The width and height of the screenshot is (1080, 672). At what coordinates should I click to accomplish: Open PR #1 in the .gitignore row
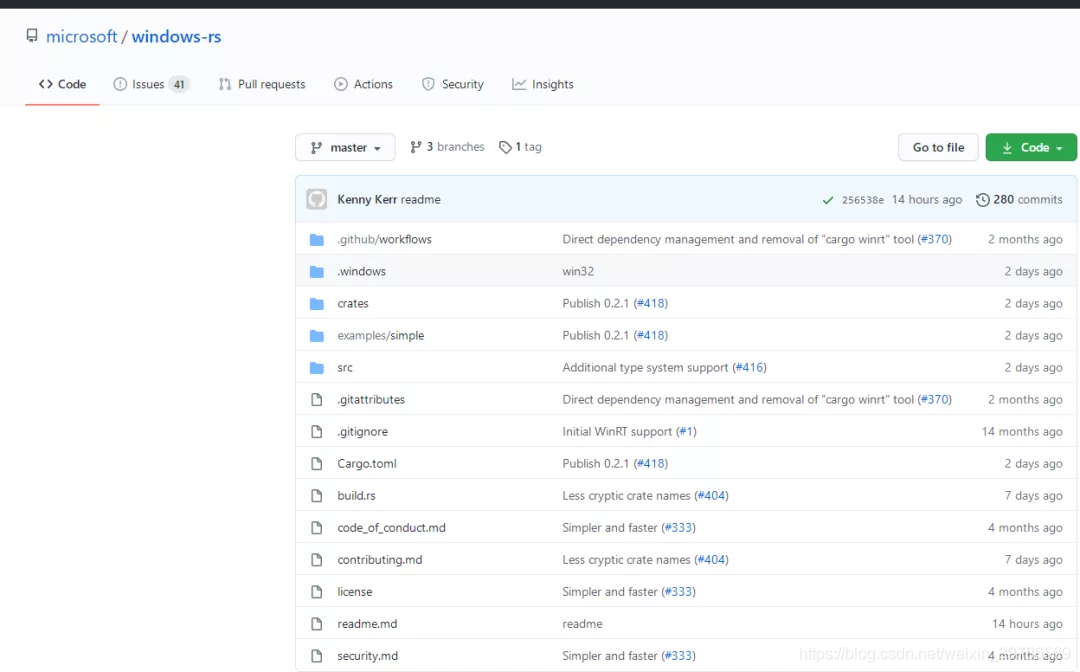tap(686, 431)
